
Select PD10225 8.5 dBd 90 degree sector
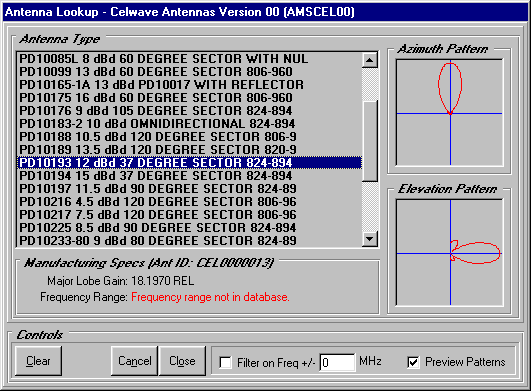[189, 227]
